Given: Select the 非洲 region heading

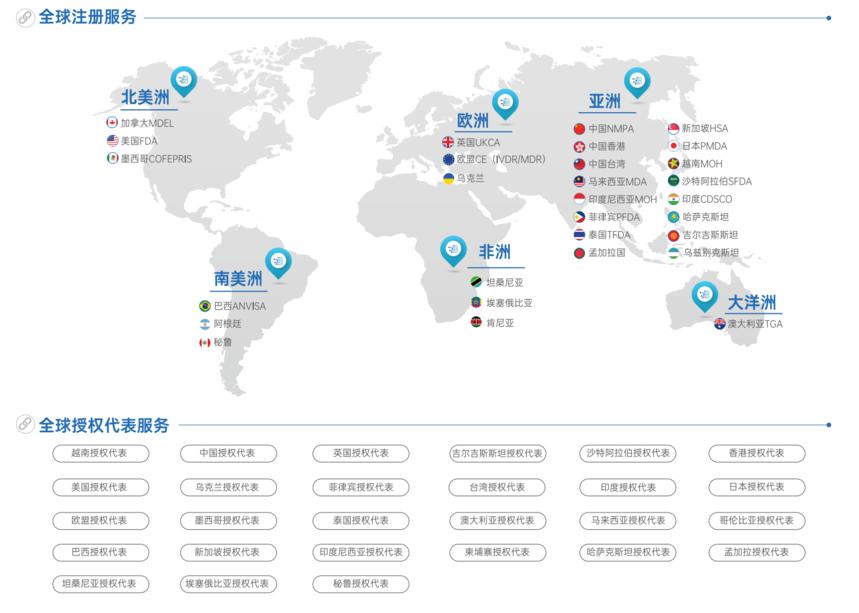Looking at the screenshot, I should click(495, 252).
